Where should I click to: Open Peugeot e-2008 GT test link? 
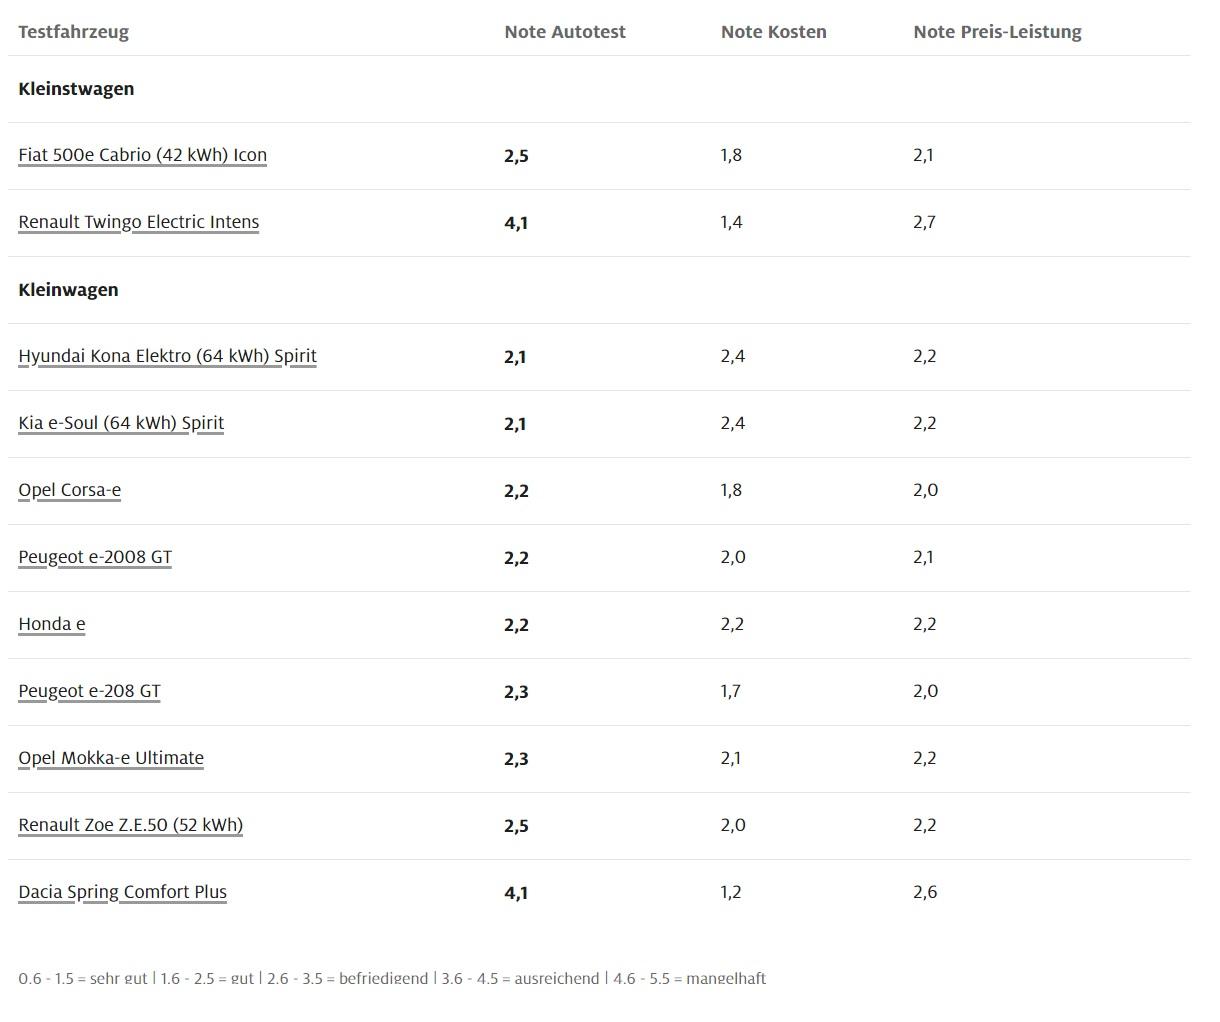95,557
